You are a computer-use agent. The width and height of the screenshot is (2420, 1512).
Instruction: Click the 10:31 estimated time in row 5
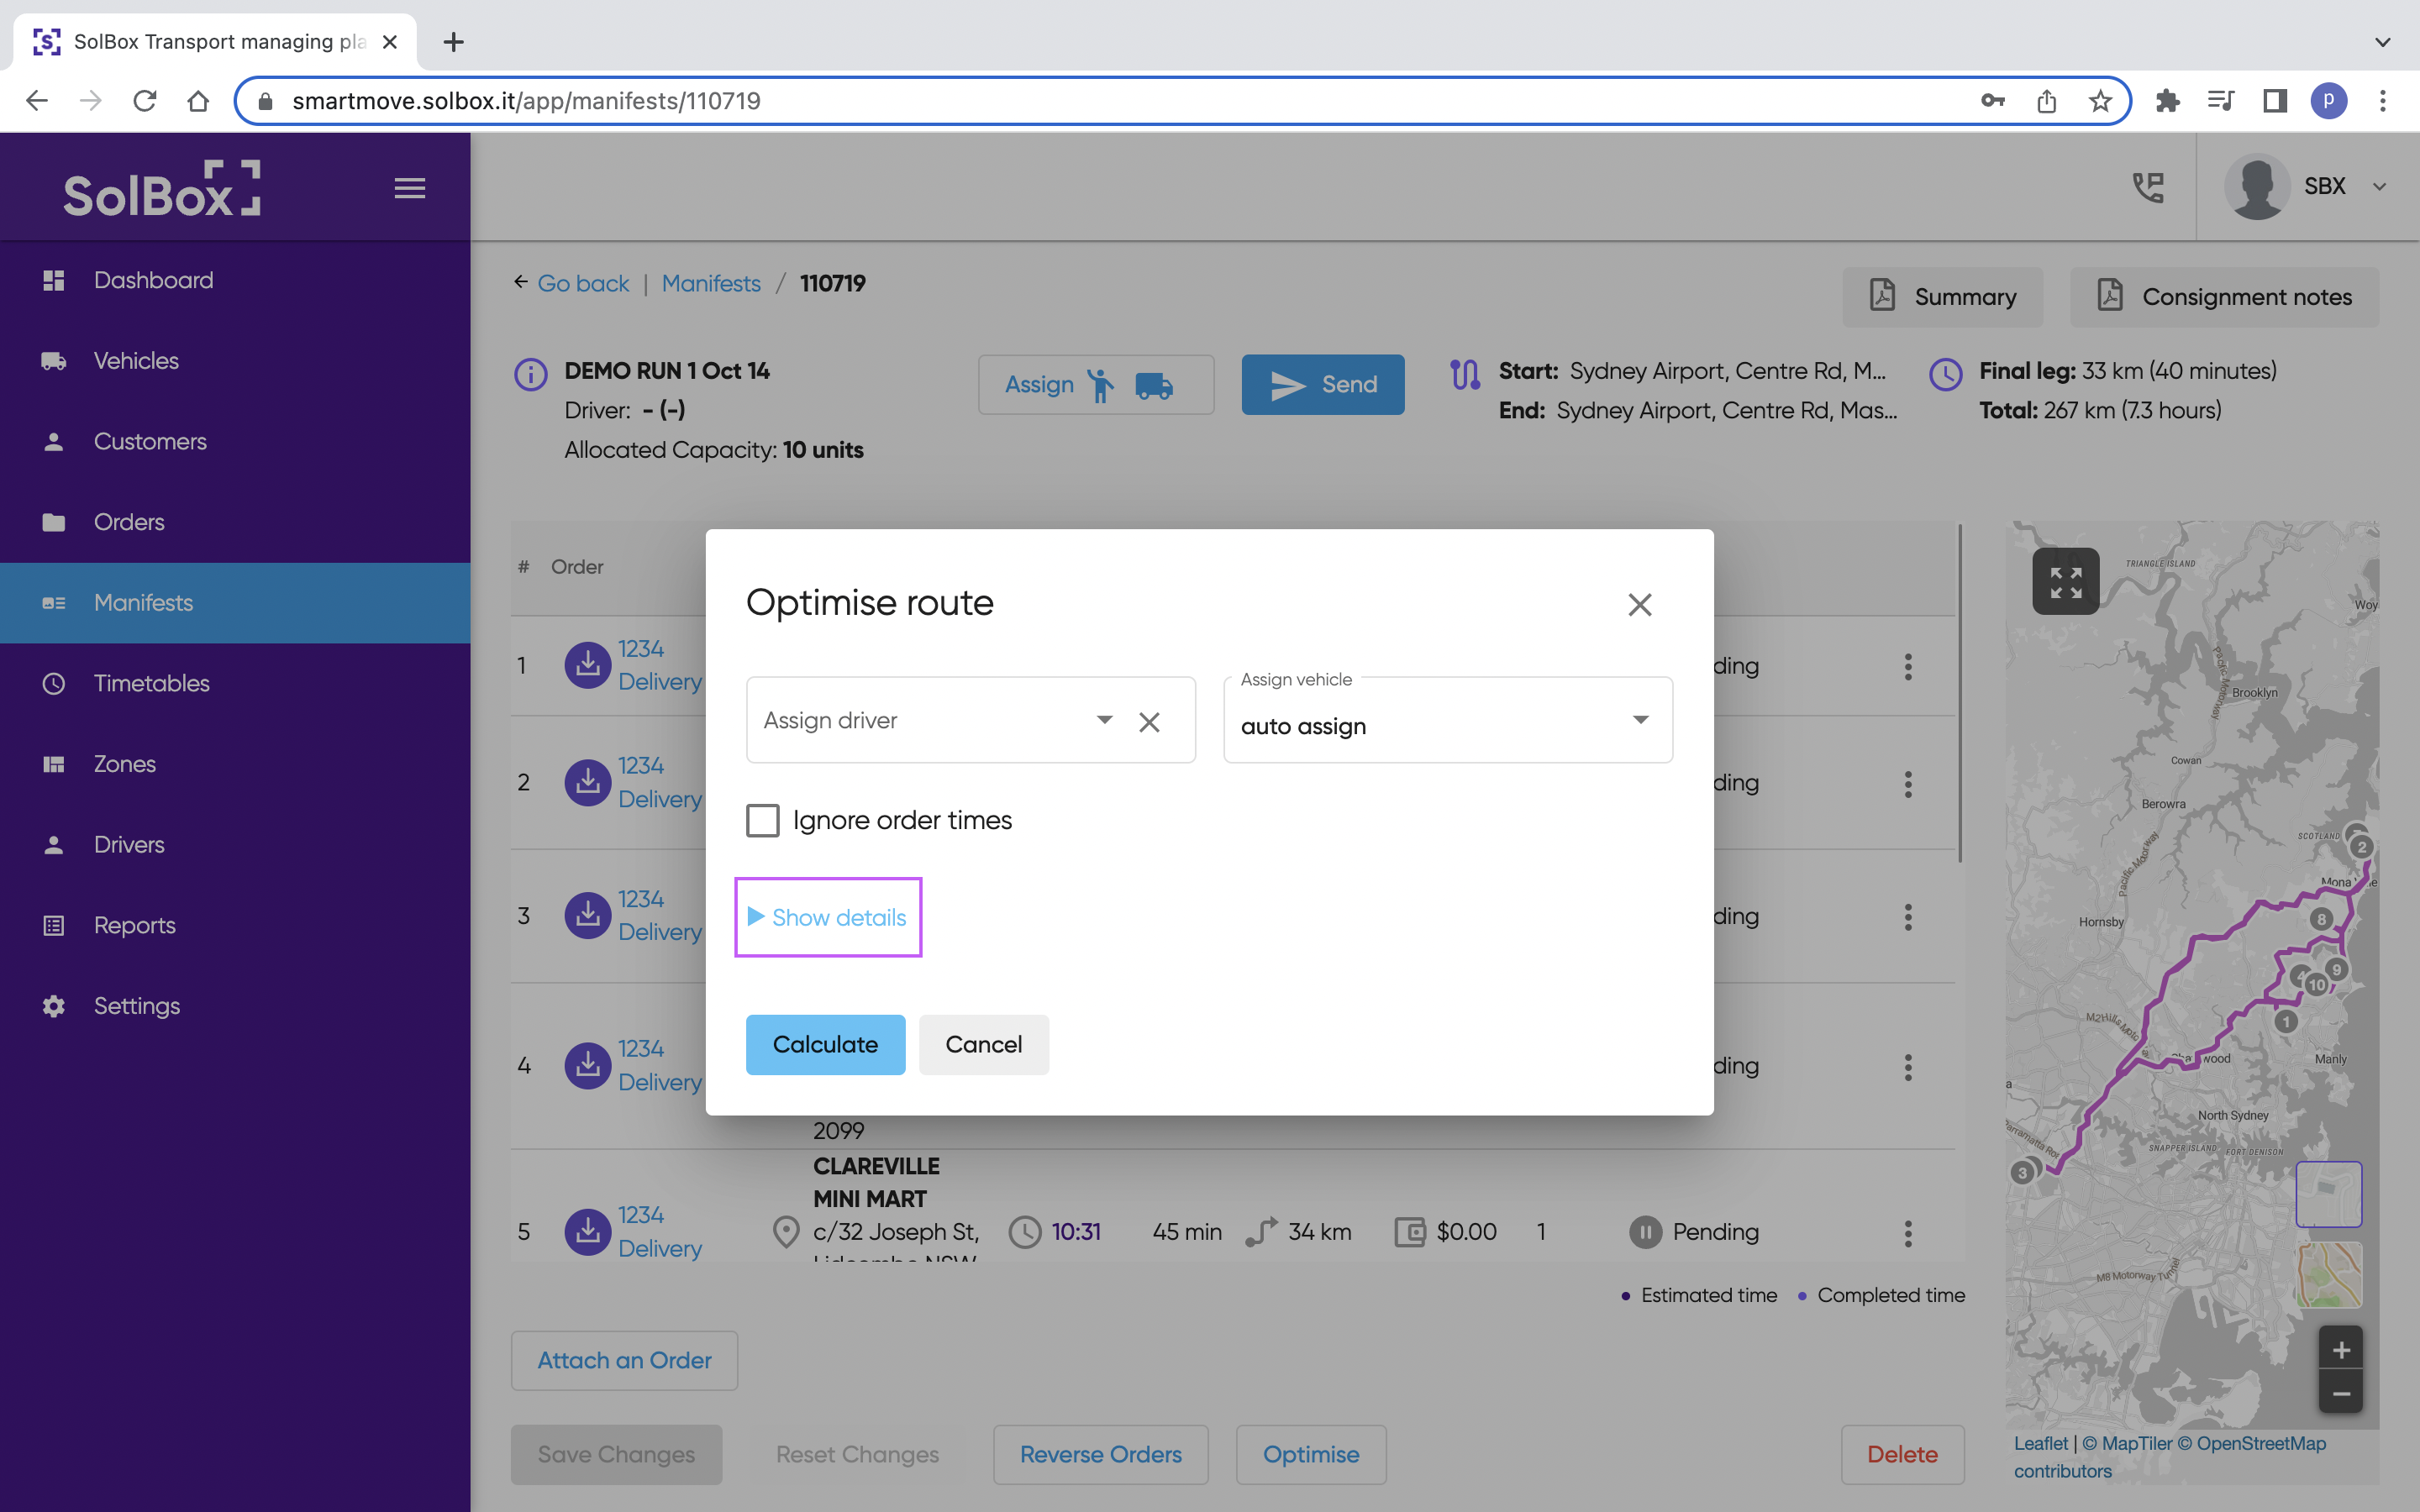coord(1076,1232)
